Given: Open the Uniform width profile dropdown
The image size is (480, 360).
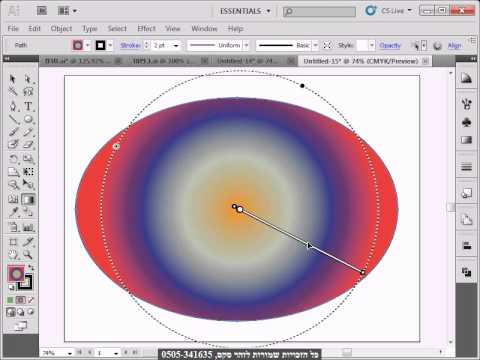Looking at the screenshot, I should pos(246,45).
